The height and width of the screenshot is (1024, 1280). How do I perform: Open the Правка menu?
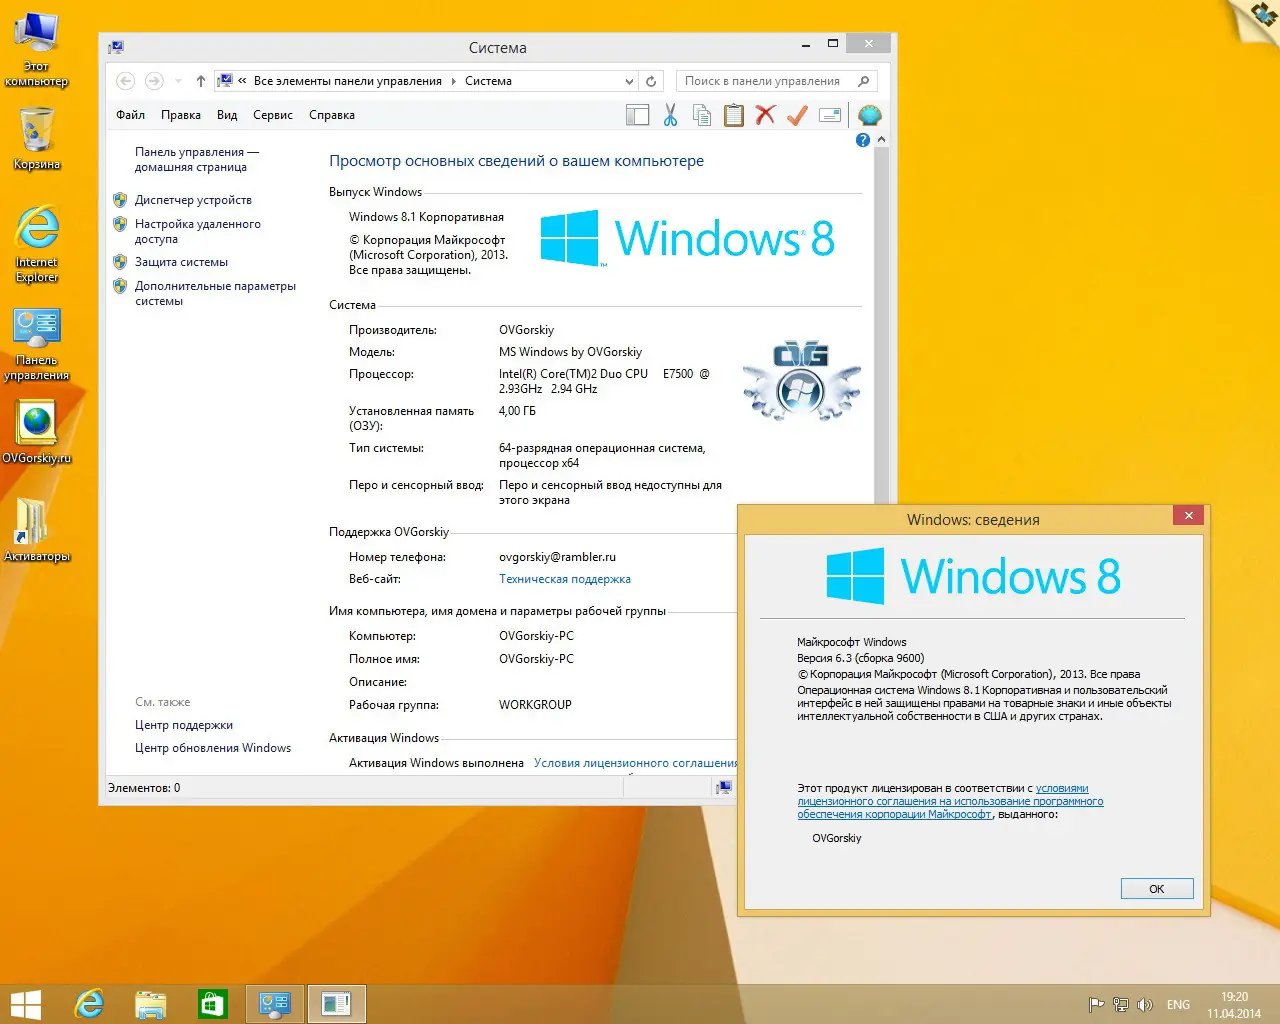pyautogui.click(x=181, y=115)
